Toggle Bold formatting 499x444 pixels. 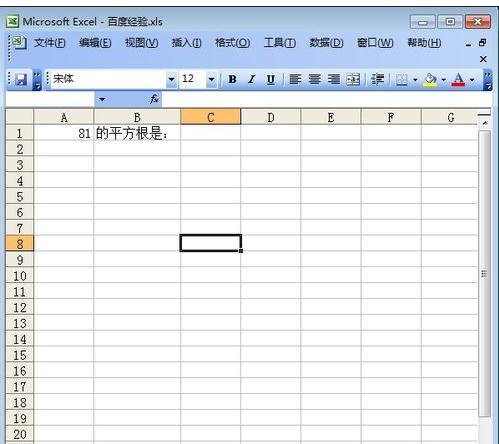click(x=232, y=79)
